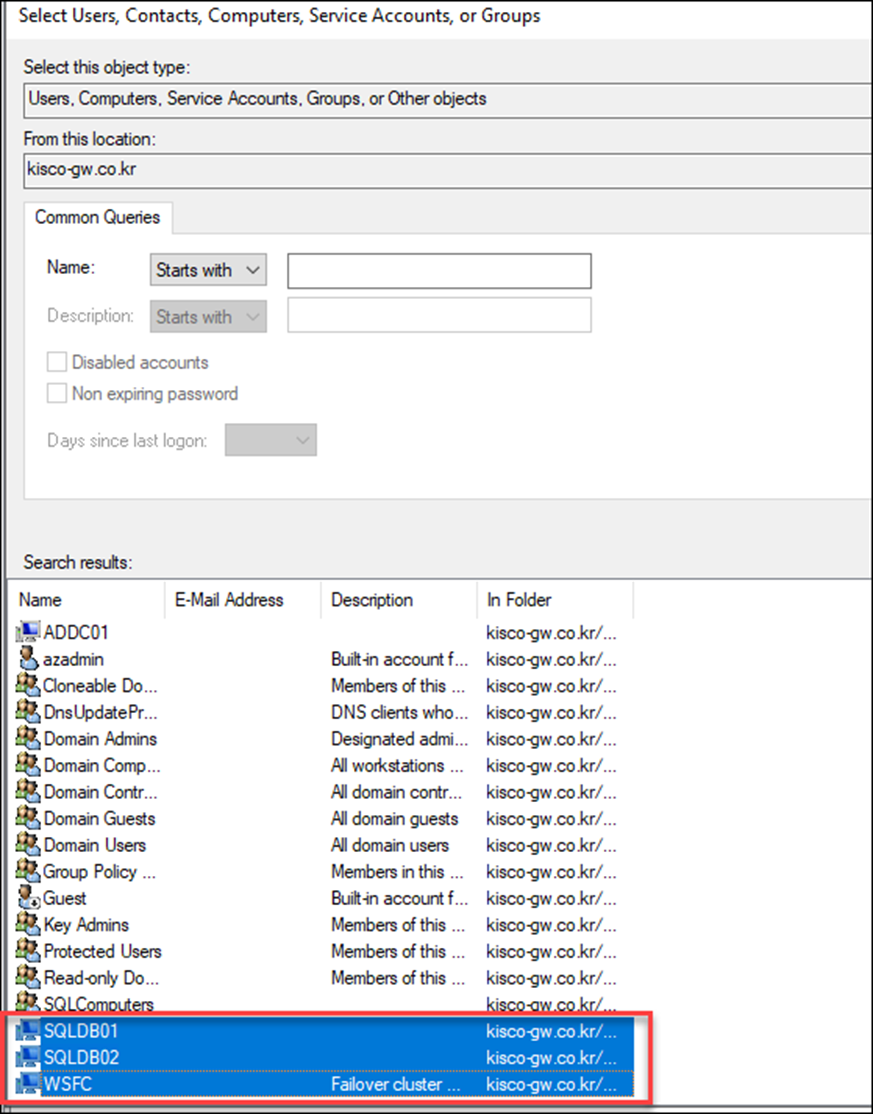Select the SQLDB01 row name
This screenshot has height=1114, width=873.
[81, 1031]
